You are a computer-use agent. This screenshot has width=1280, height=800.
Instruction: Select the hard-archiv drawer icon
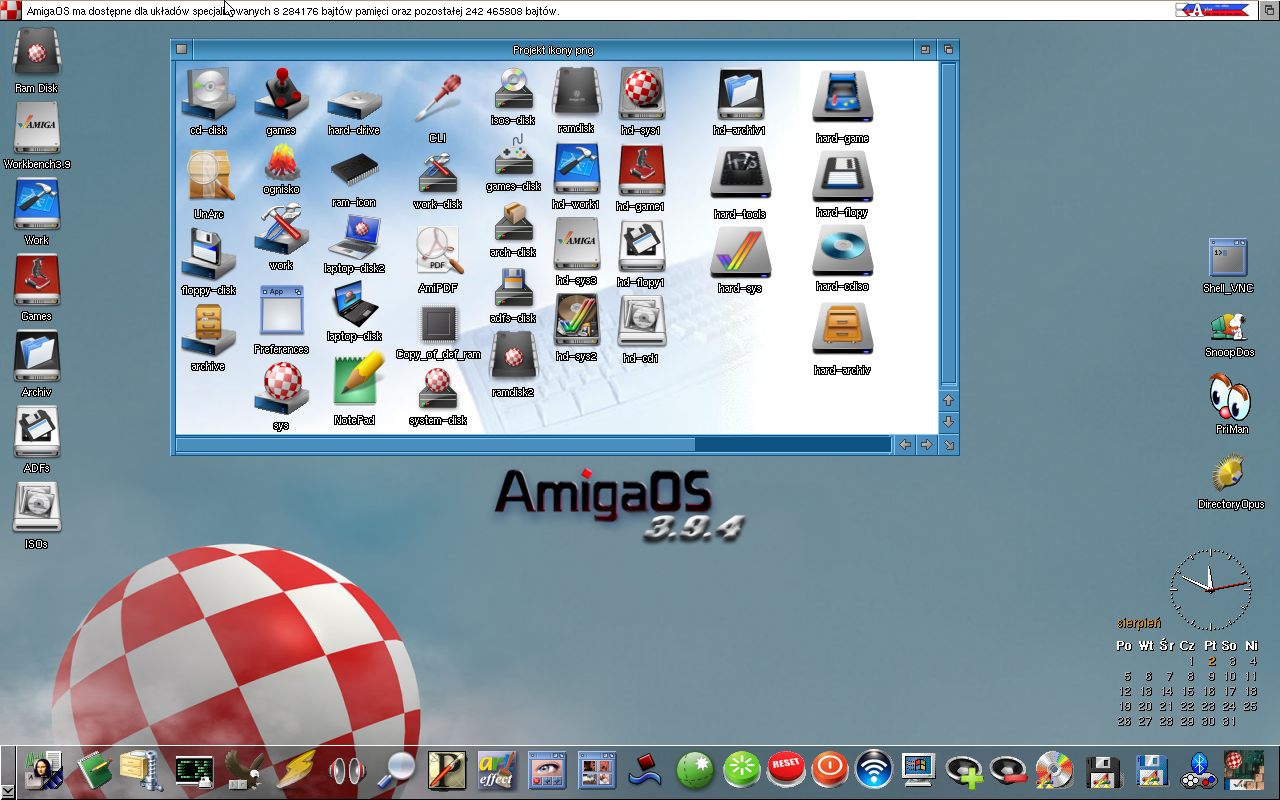(842, 329)
